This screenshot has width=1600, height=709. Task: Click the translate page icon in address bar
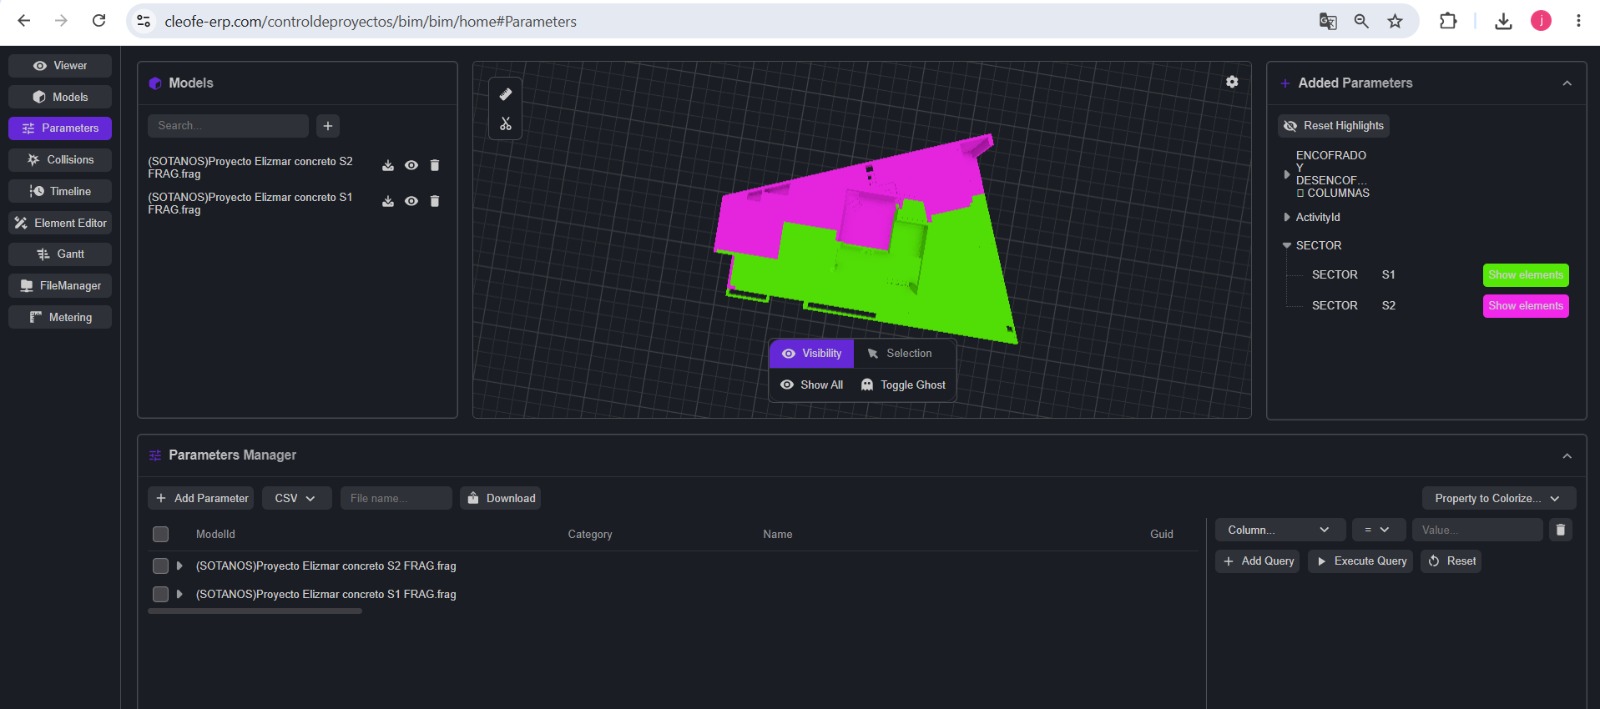1328,21
